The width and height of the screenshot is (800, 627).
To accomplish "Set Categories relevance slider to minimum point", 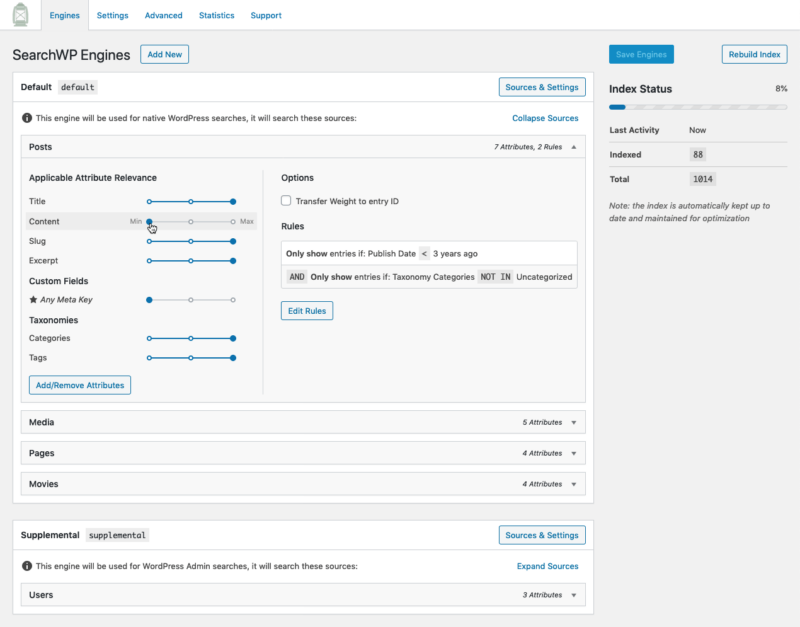I will click(149, 338).
